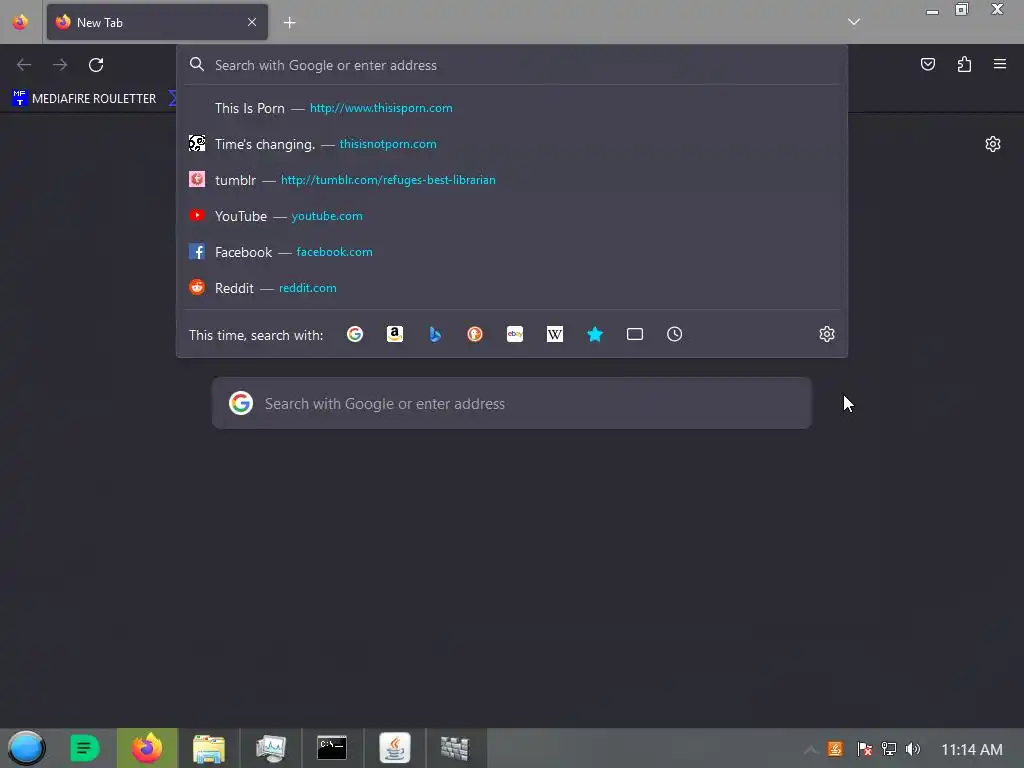Search this time with DuckDuckGo

pos(475,334)
